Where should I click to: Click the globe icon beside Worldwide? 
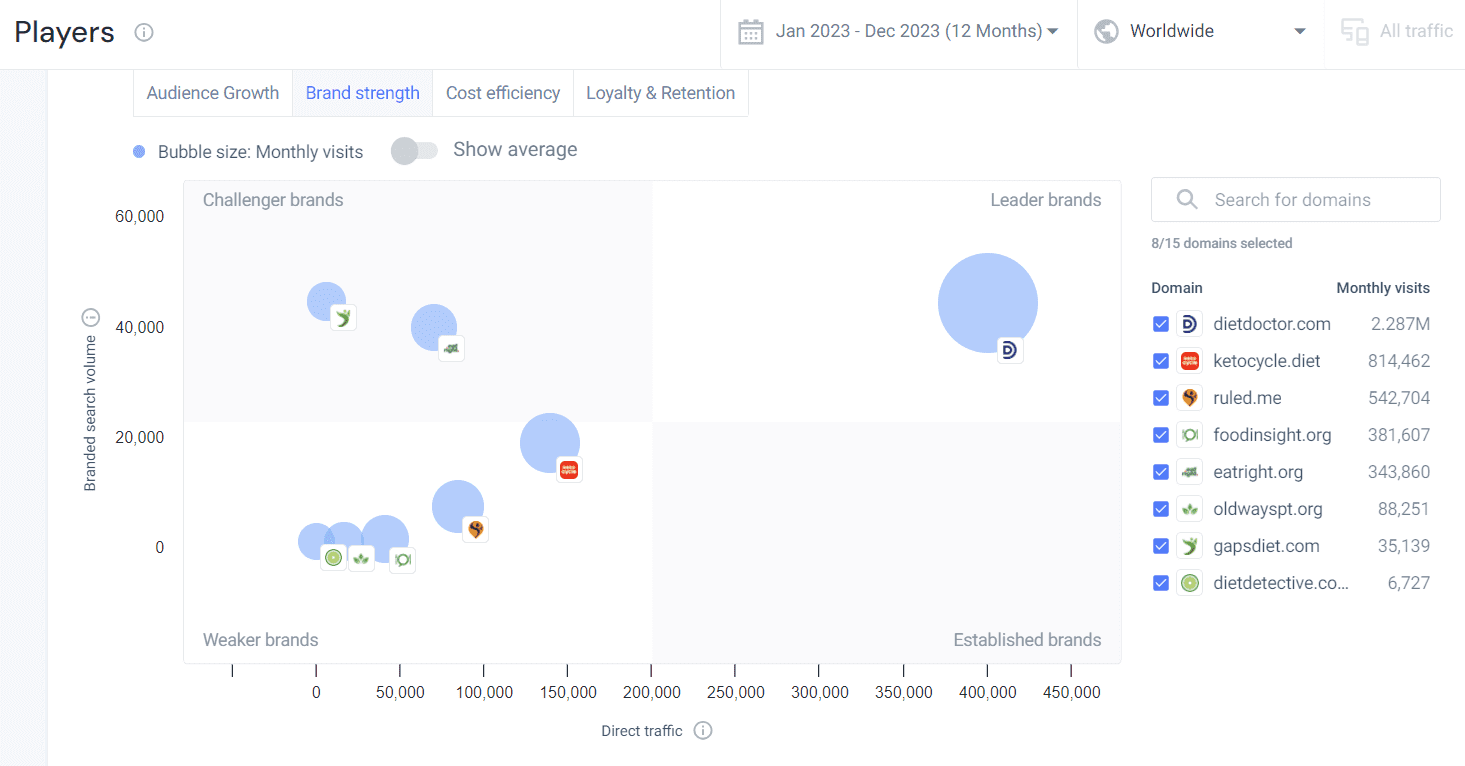point(1106,32)
